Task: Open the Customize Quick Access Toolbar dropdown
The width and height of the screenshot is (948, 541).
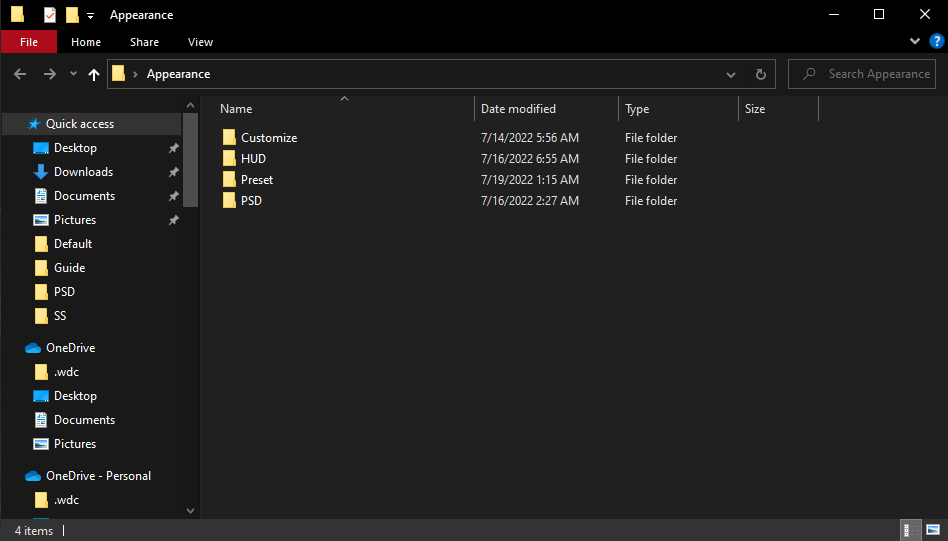Action: (91, 15)
